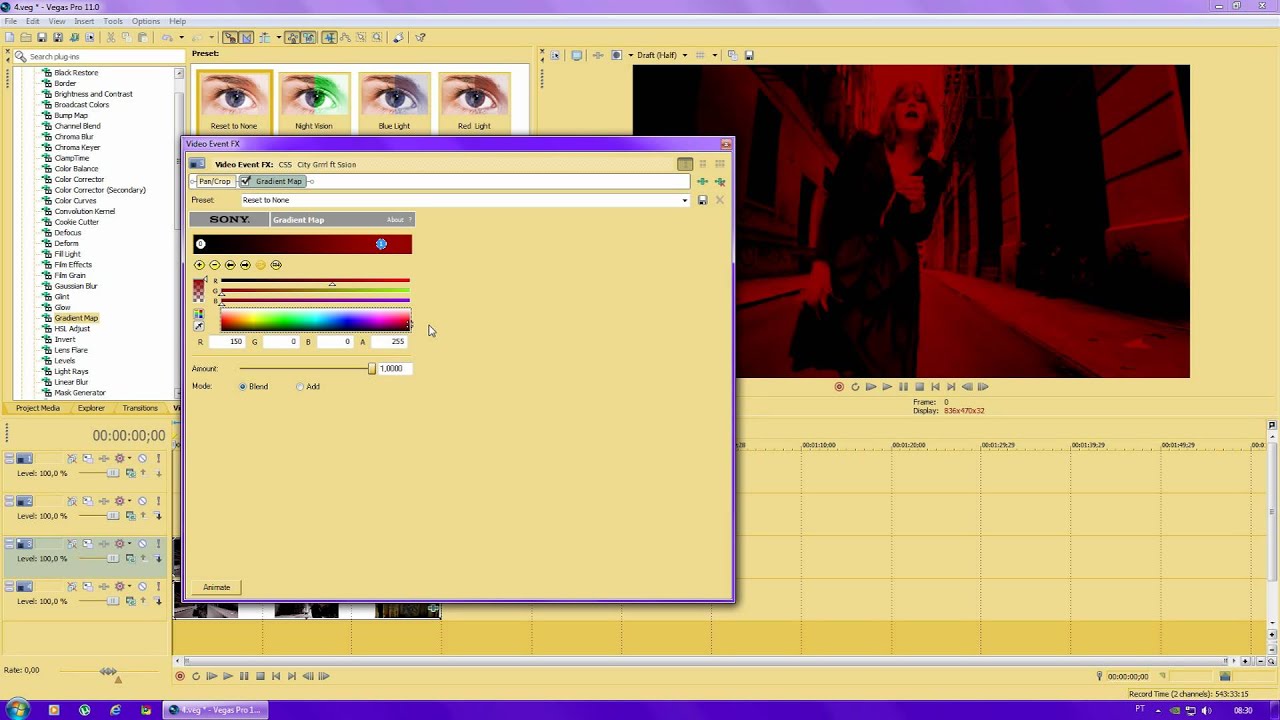This screenshot has height=720, width=1280.
Task: Open the Preset dropdown in Video Event FX
Action: tap(685, 200)
